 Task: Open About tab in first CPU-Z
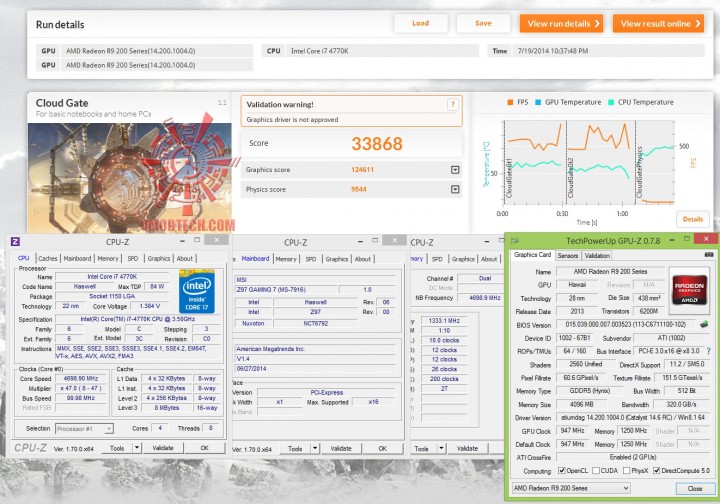pyautogui.click(x=185, y=258)
